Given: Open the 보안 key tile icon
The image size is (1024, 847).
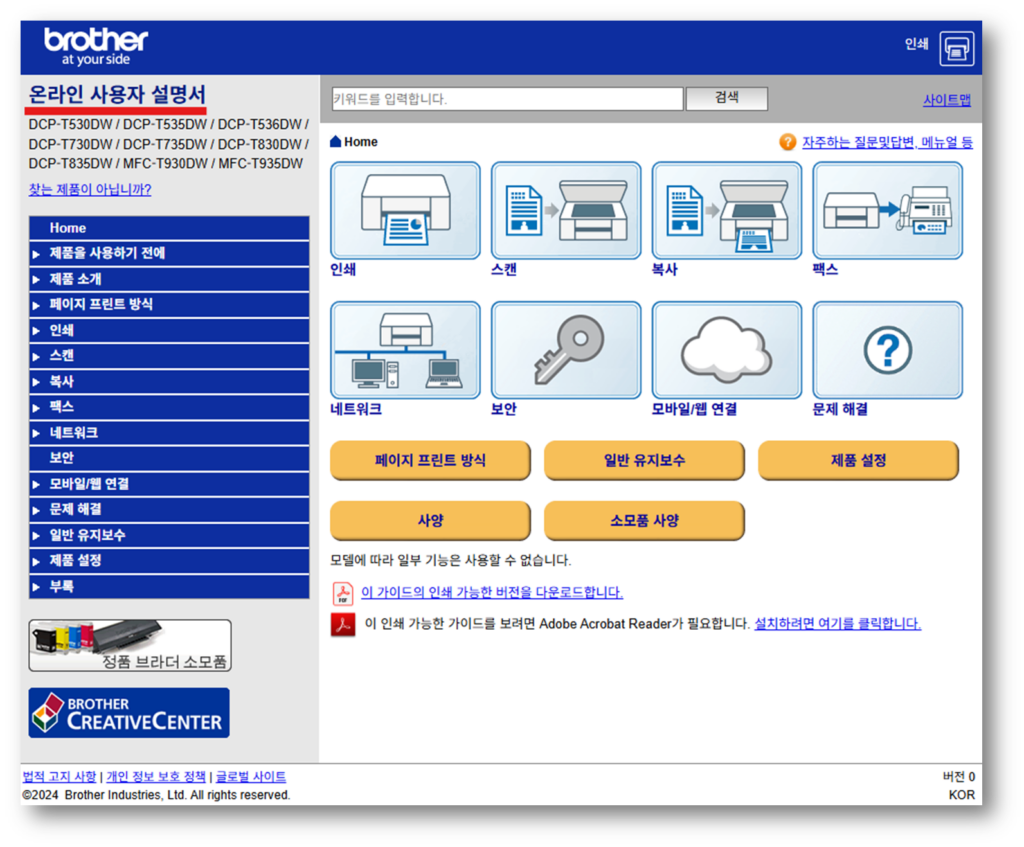Looking at the screenshot, I should [566, 350].
